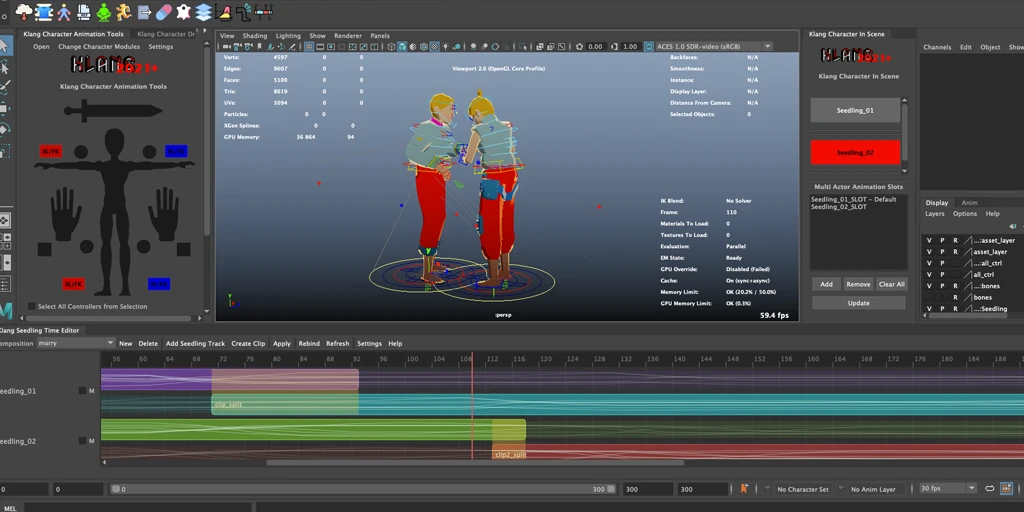The width and height of the screenshot is (1024, 512).
Task: Open the viewport View menu
Action: [x=227, y=36]
